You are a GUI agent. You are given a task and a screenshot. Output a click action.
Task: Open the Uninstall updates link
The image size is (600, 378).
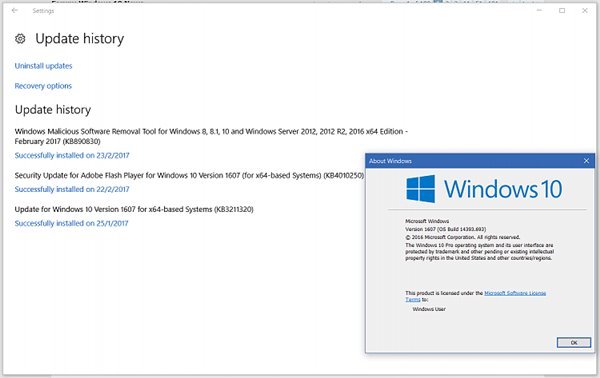(43, 66)
